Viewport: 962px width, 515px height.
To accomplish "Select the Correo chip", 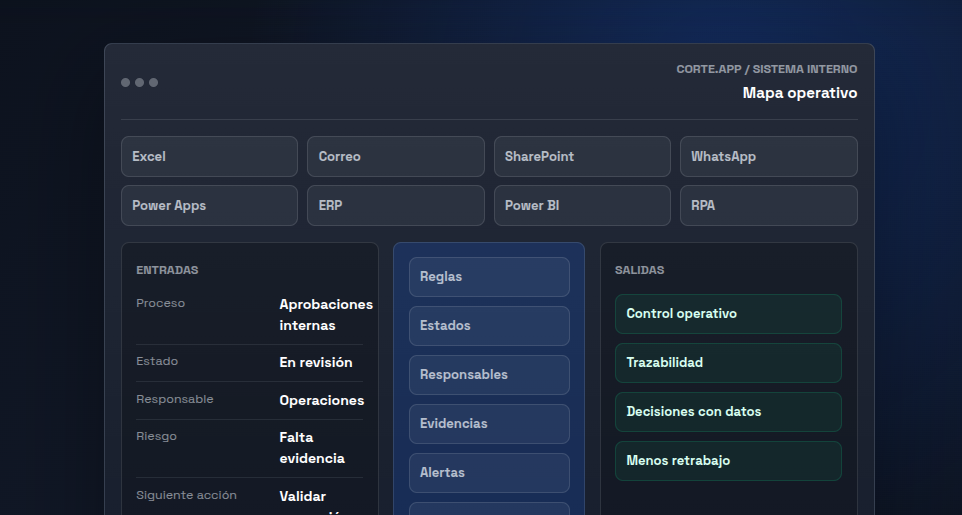I will [x=396, y=157].
